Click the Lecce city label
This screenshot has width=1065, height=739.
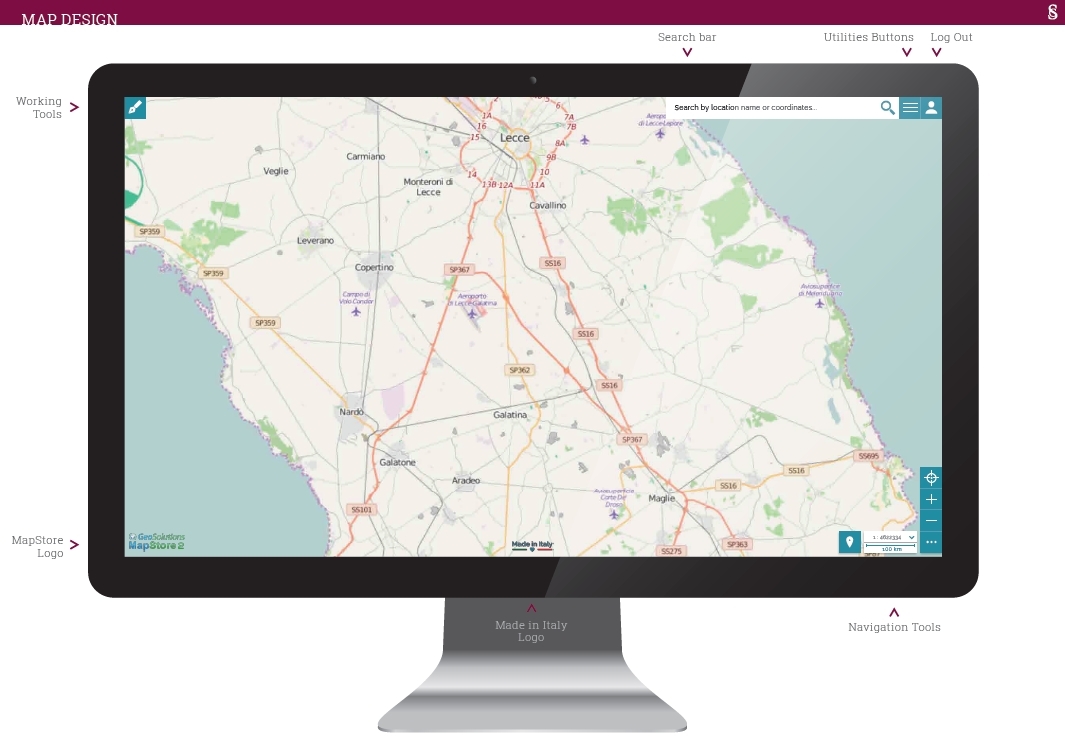[515, 138]
